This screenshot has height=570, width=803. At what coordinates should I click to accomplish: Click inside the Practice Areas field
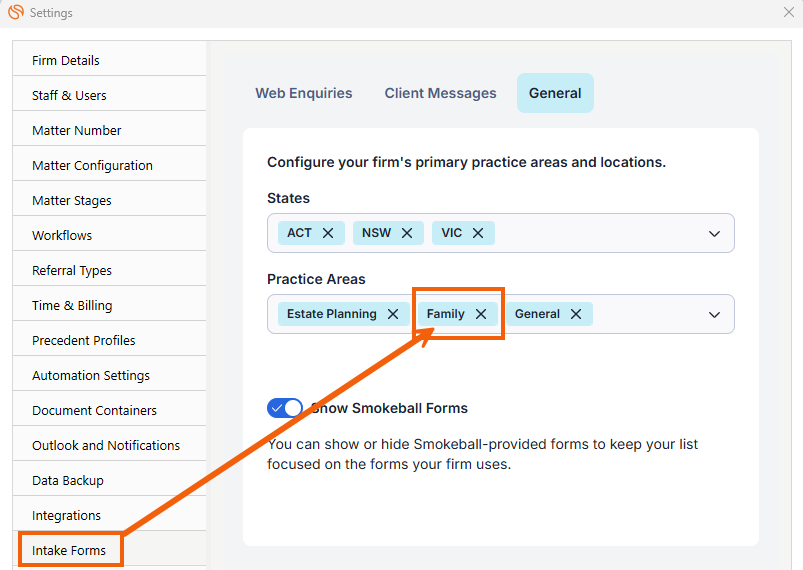(x=650, y=314)
